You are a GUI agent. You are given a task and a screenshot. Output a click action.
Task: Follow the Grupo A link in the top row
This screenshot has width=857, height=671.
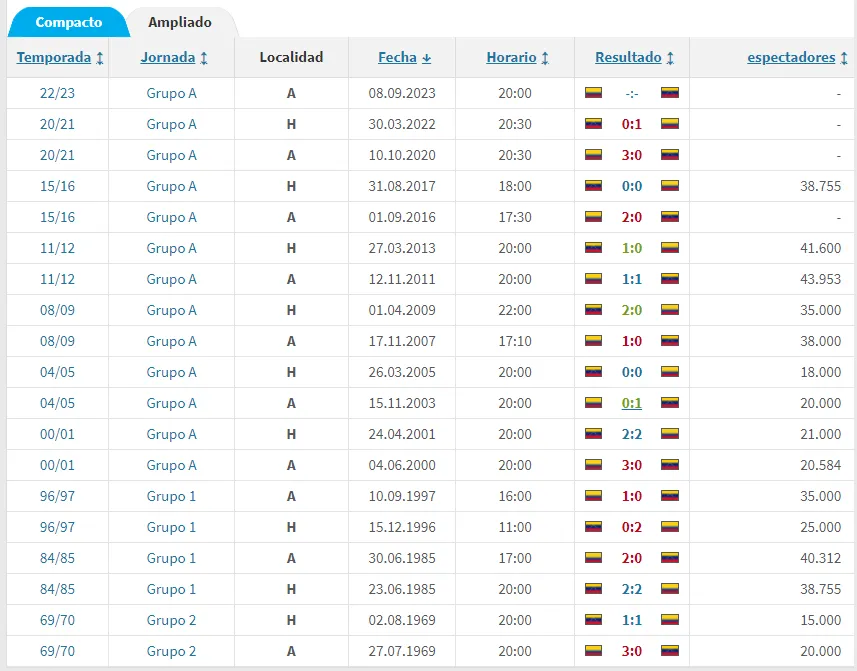(x=170, y=92)
